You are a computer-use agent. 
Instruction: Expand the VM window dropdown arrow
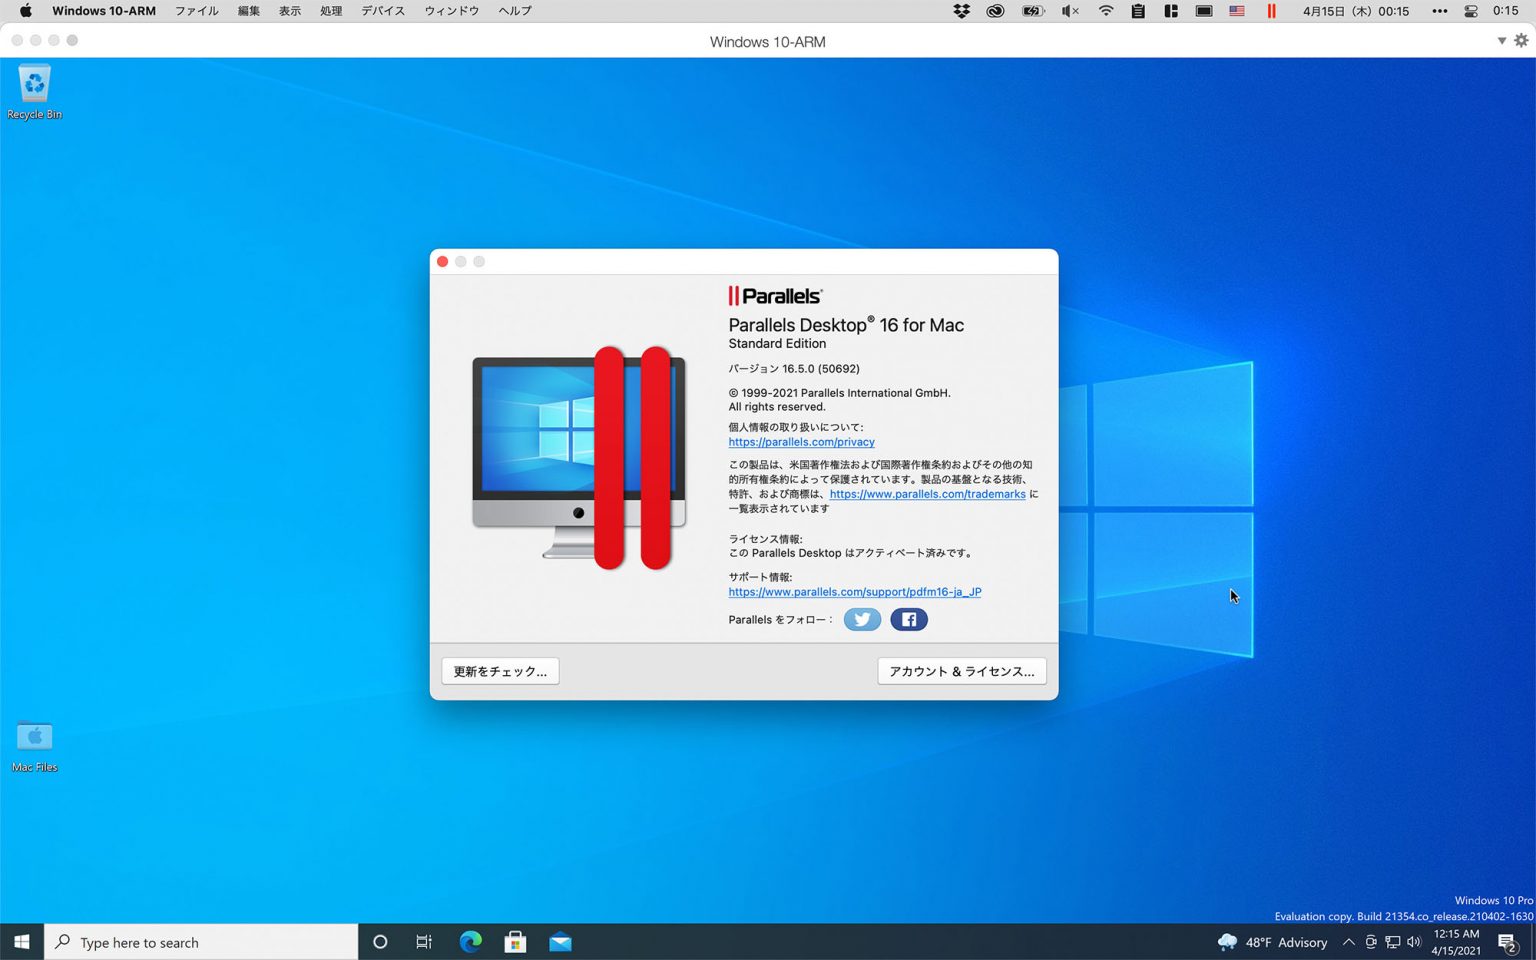pyautogui.click(x=1501, y=41)
